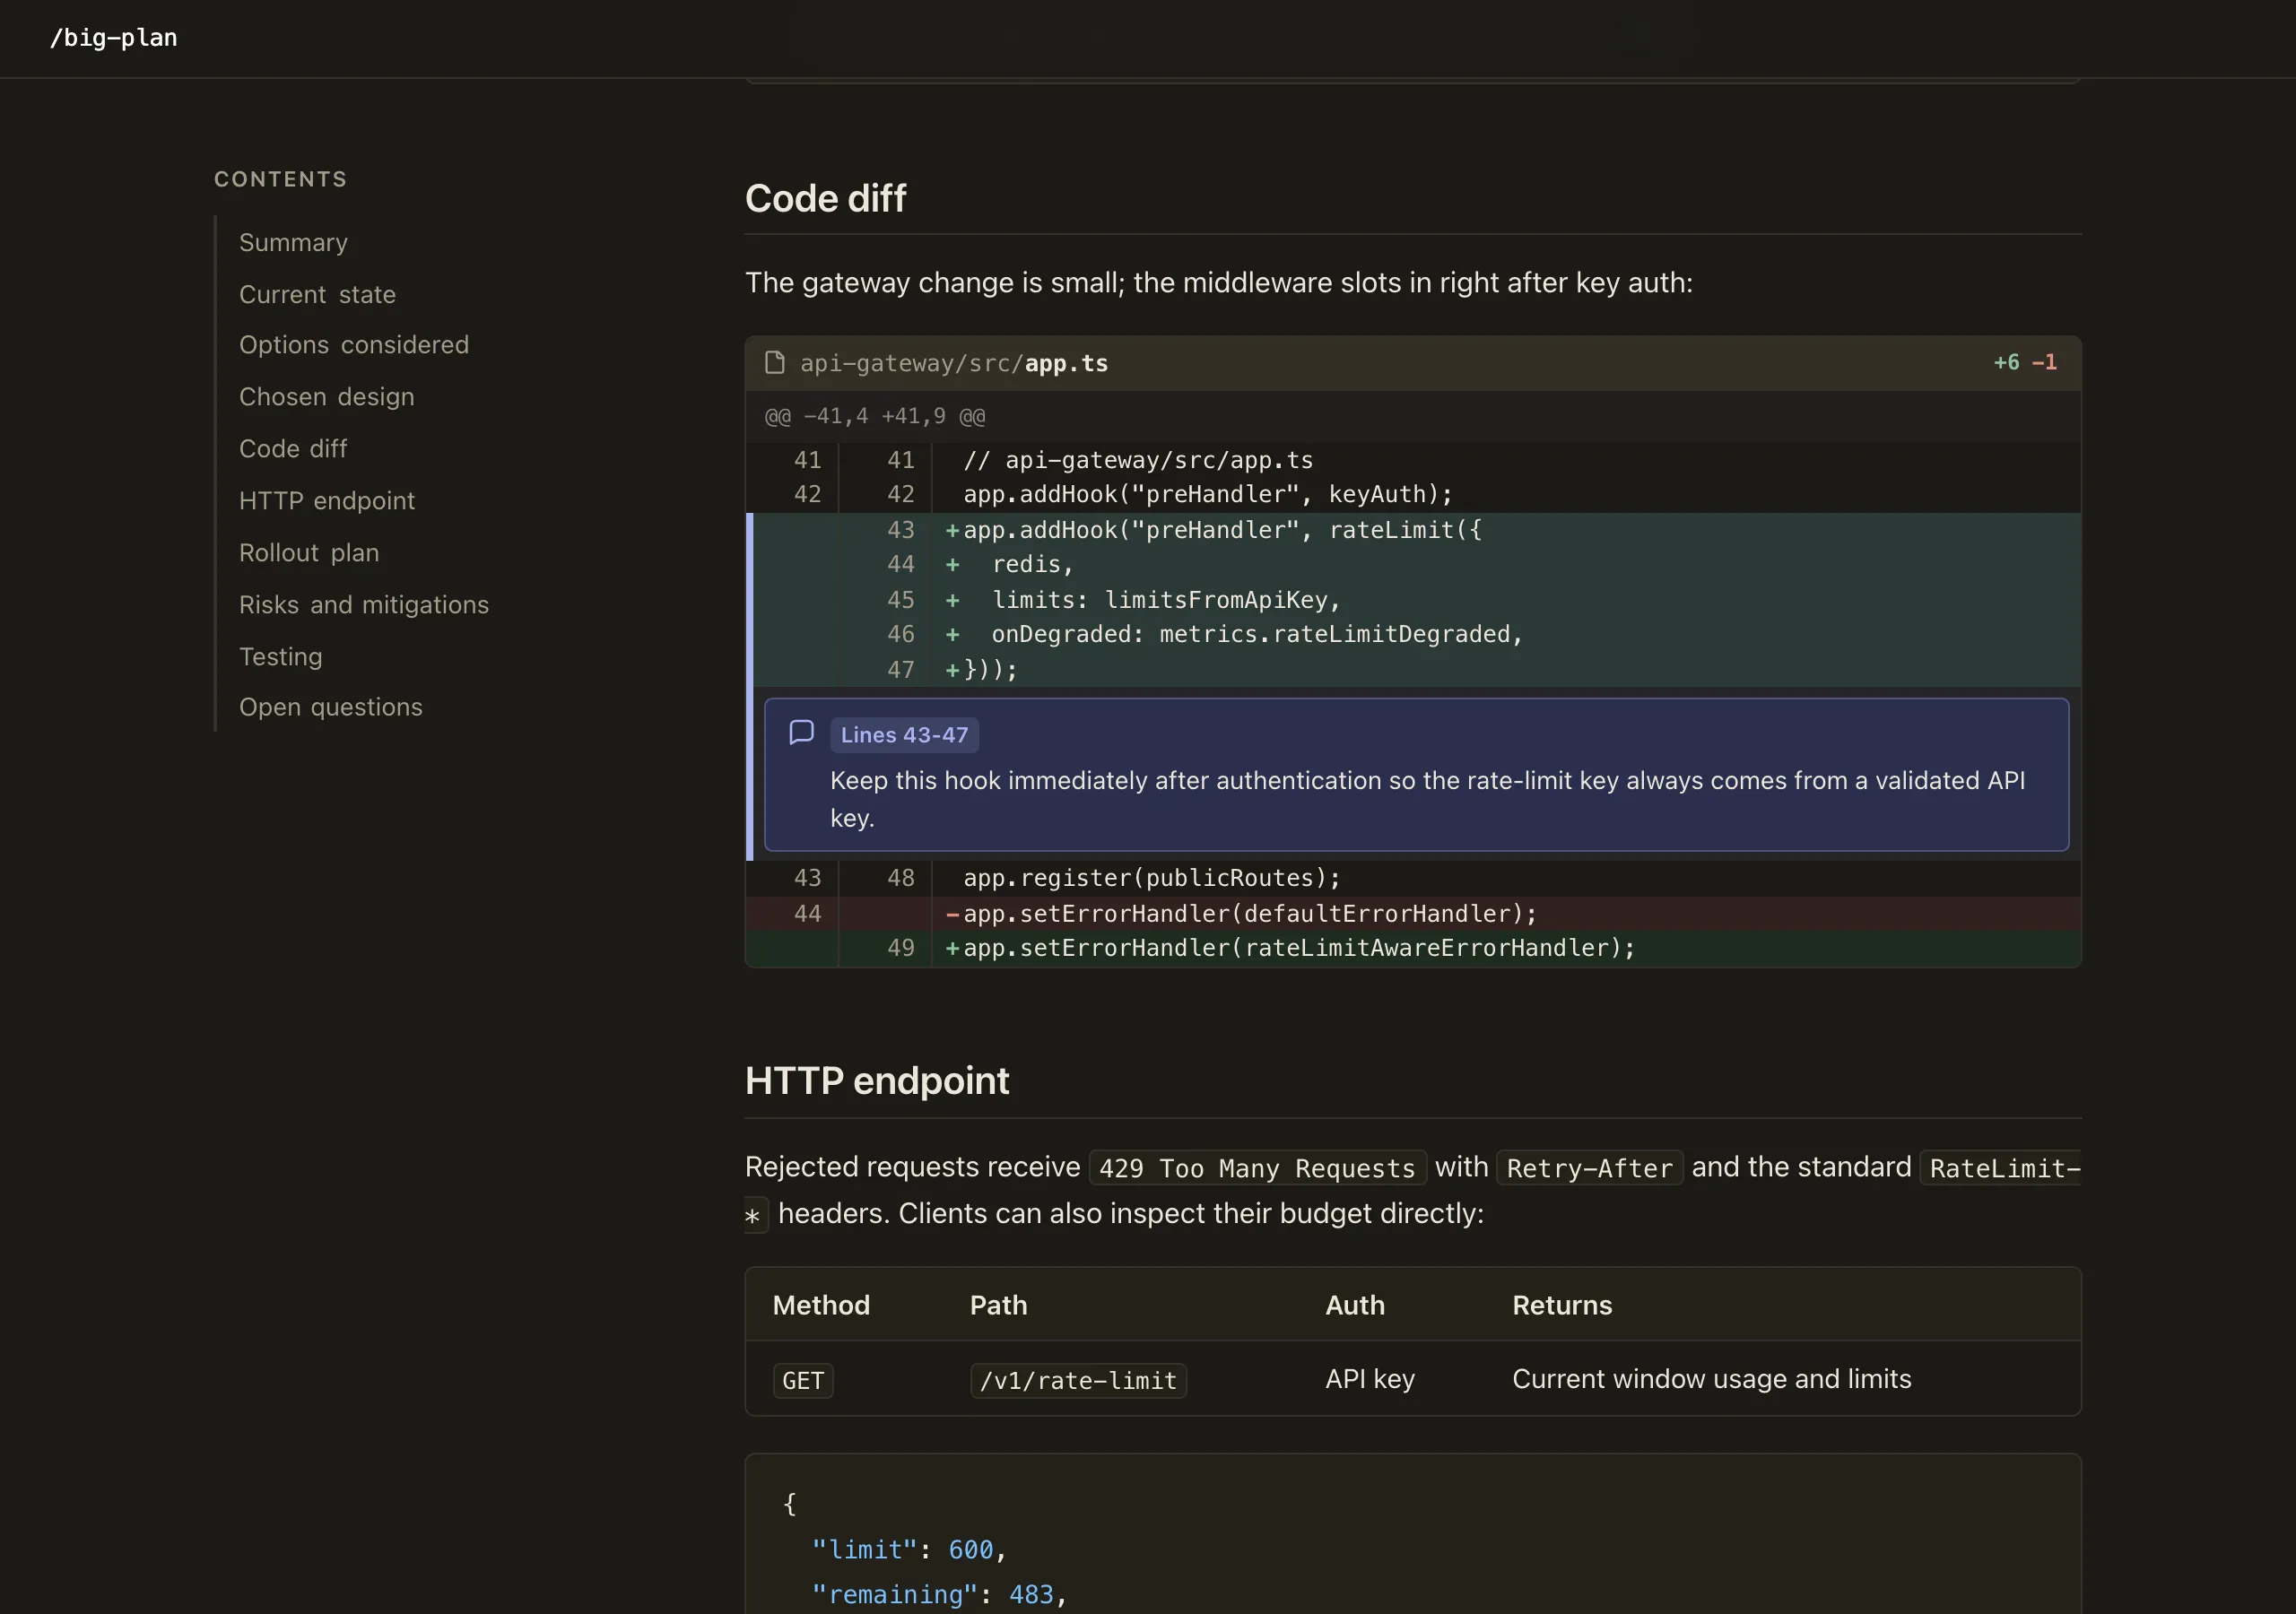Navigate to HTTP endpoint in contents
This screenshot has width=2296, height=1614.
pos(326,500)
